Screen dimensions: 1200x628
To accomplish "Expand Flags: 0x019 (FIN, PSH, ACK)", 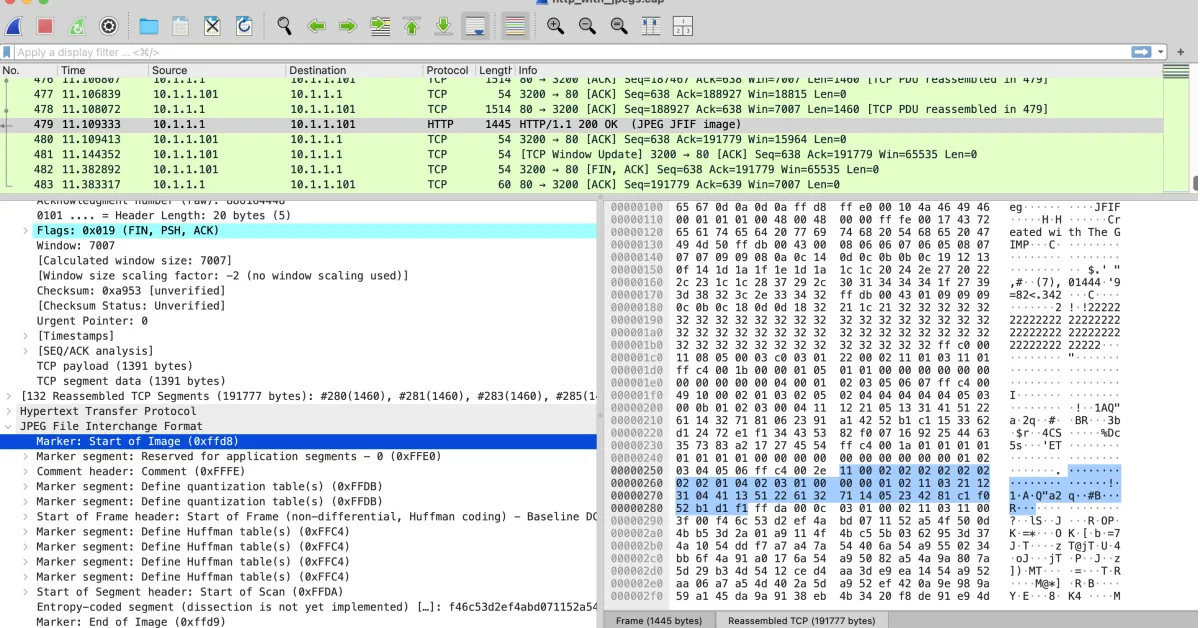I will (26, 231).
